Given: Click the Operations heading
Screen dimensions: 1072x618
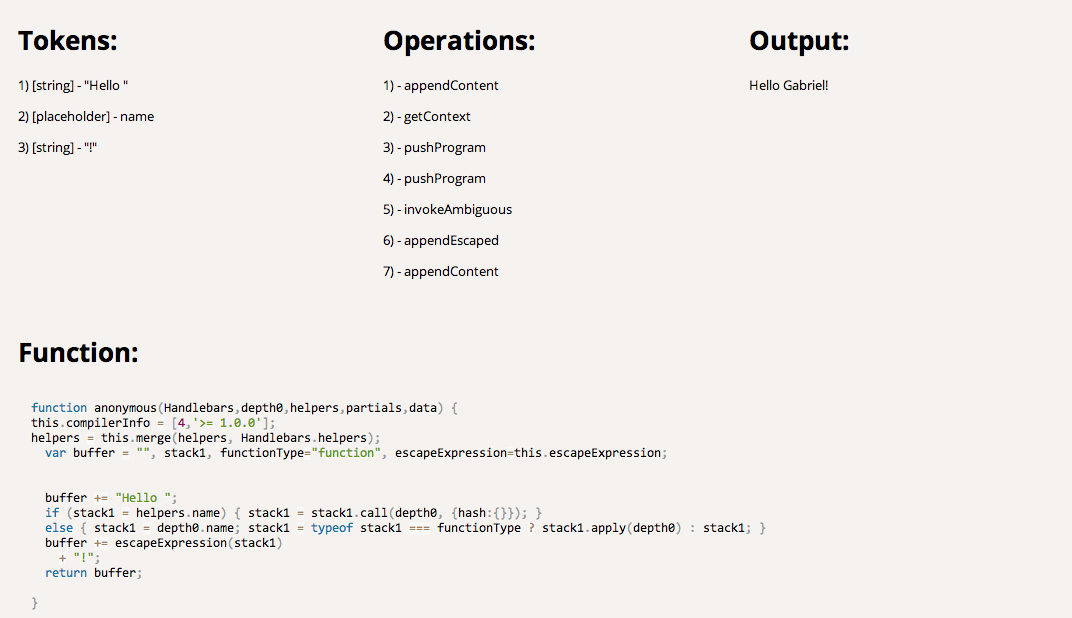Looking at the screenshot, I should click(459, 41).
